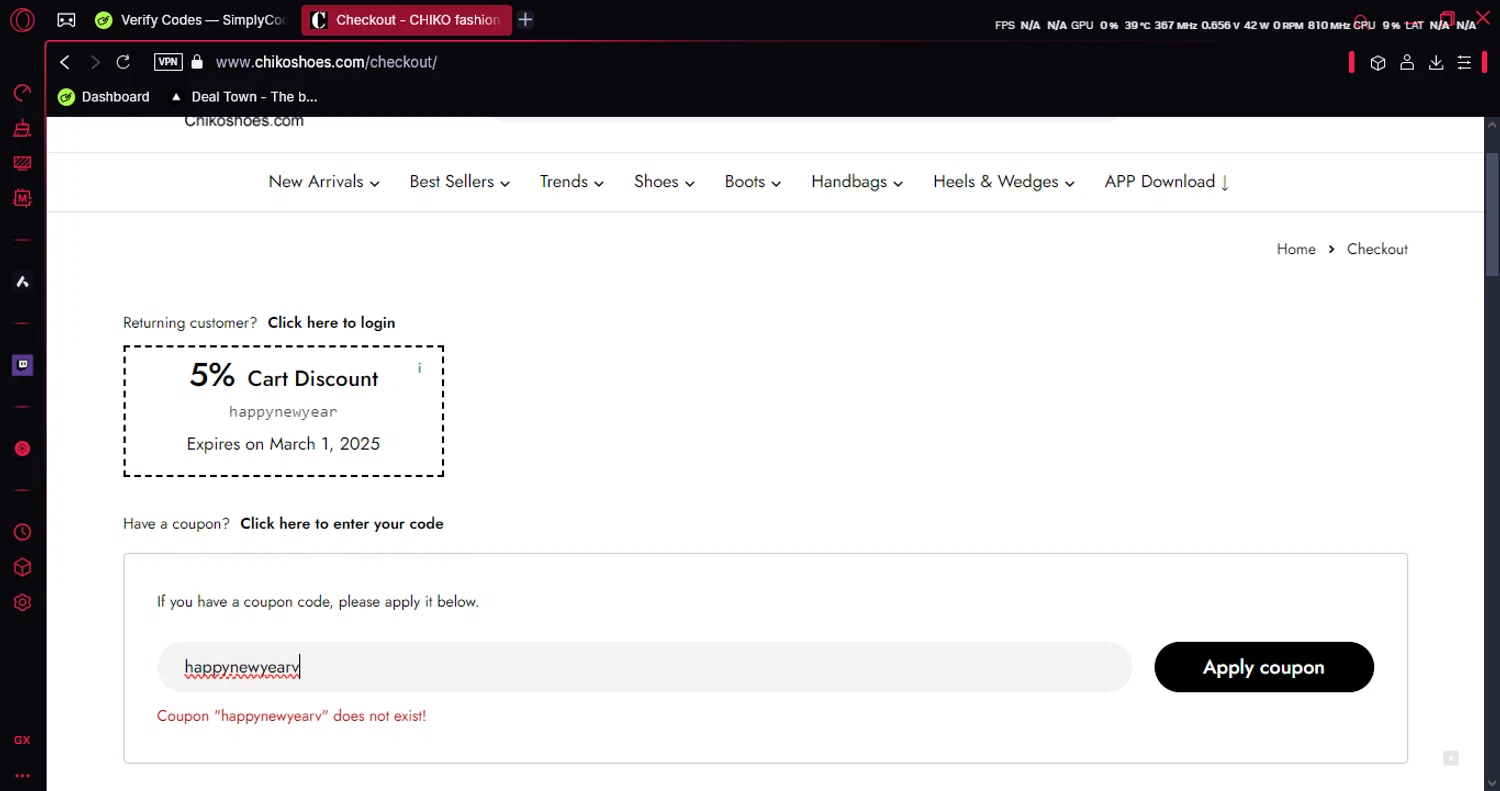
Task: Open the Opera main menu logo
Action: pyautogui.click(x=23, y=19)
